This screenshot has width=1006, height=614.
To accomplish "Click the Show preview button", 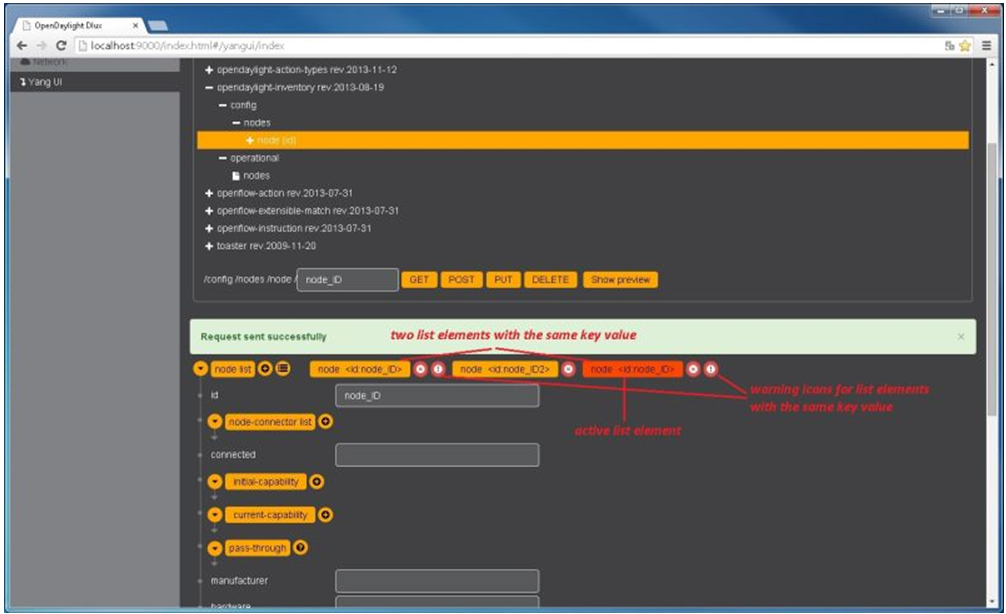I will 620,280.
